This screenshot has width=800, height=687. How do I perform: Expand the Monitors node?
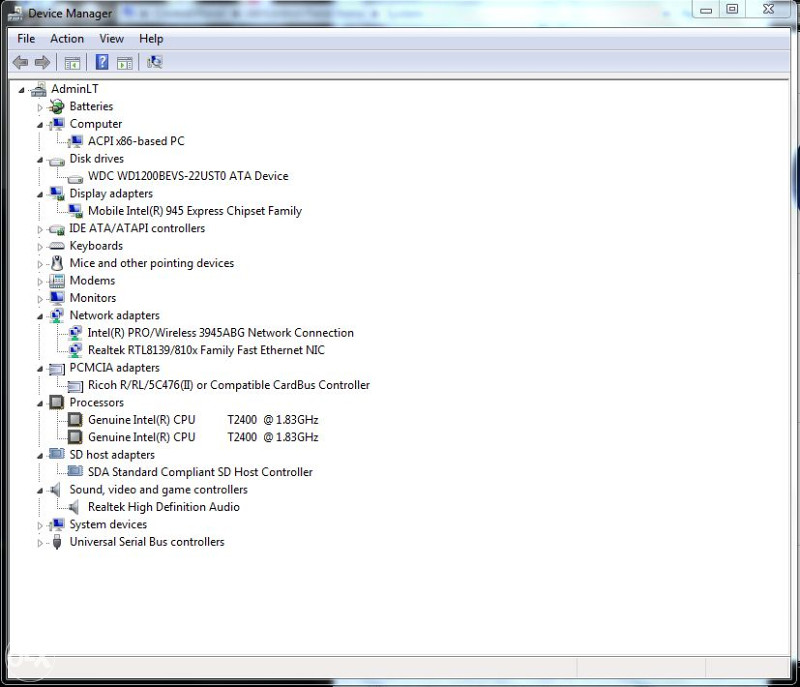click(40, 299)
